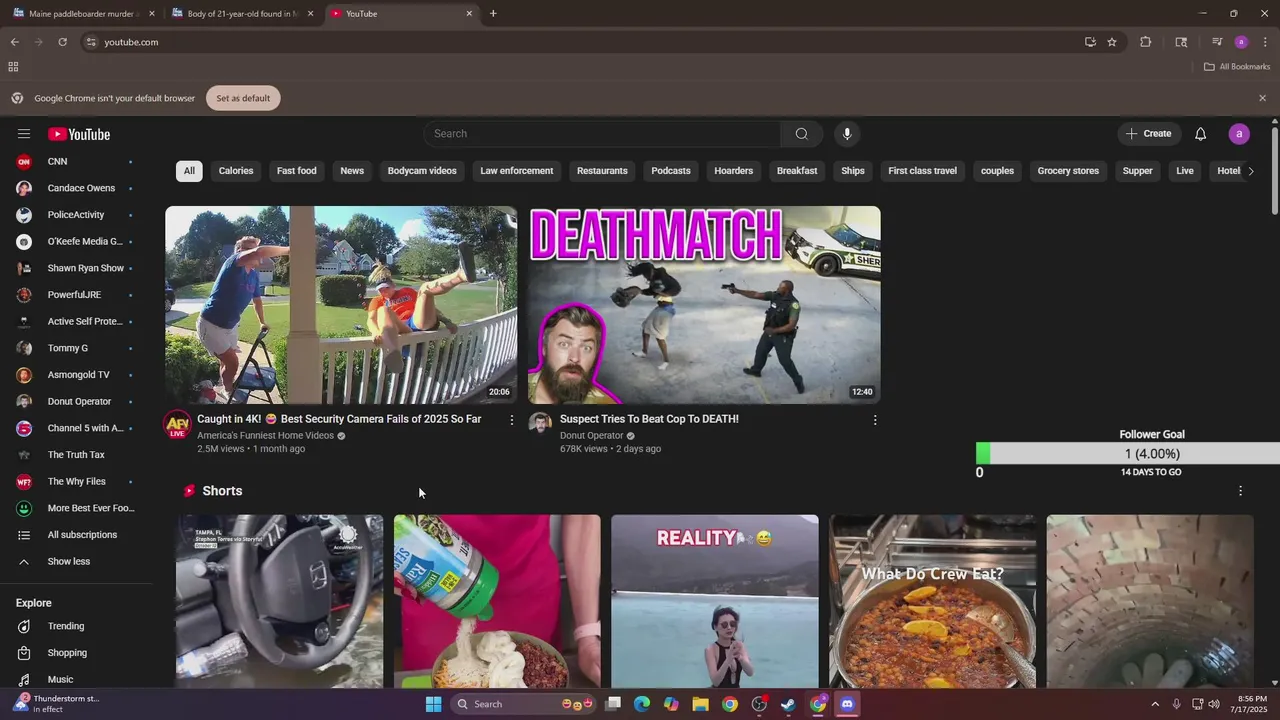
Task: Play the Best Security Camera Fails thumbnail
Action: click(x=341, y=305)
